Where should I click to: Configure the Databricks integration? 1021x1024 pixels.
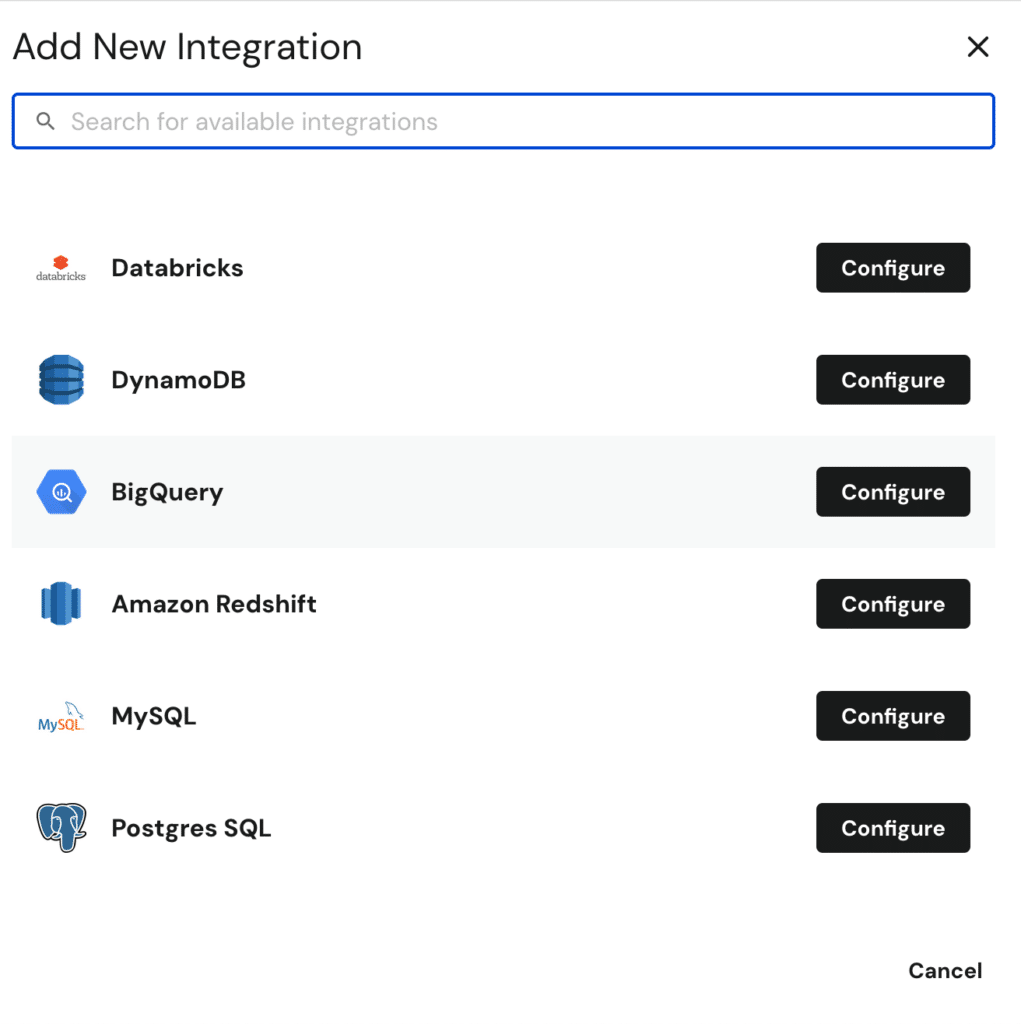pos(893,268)
